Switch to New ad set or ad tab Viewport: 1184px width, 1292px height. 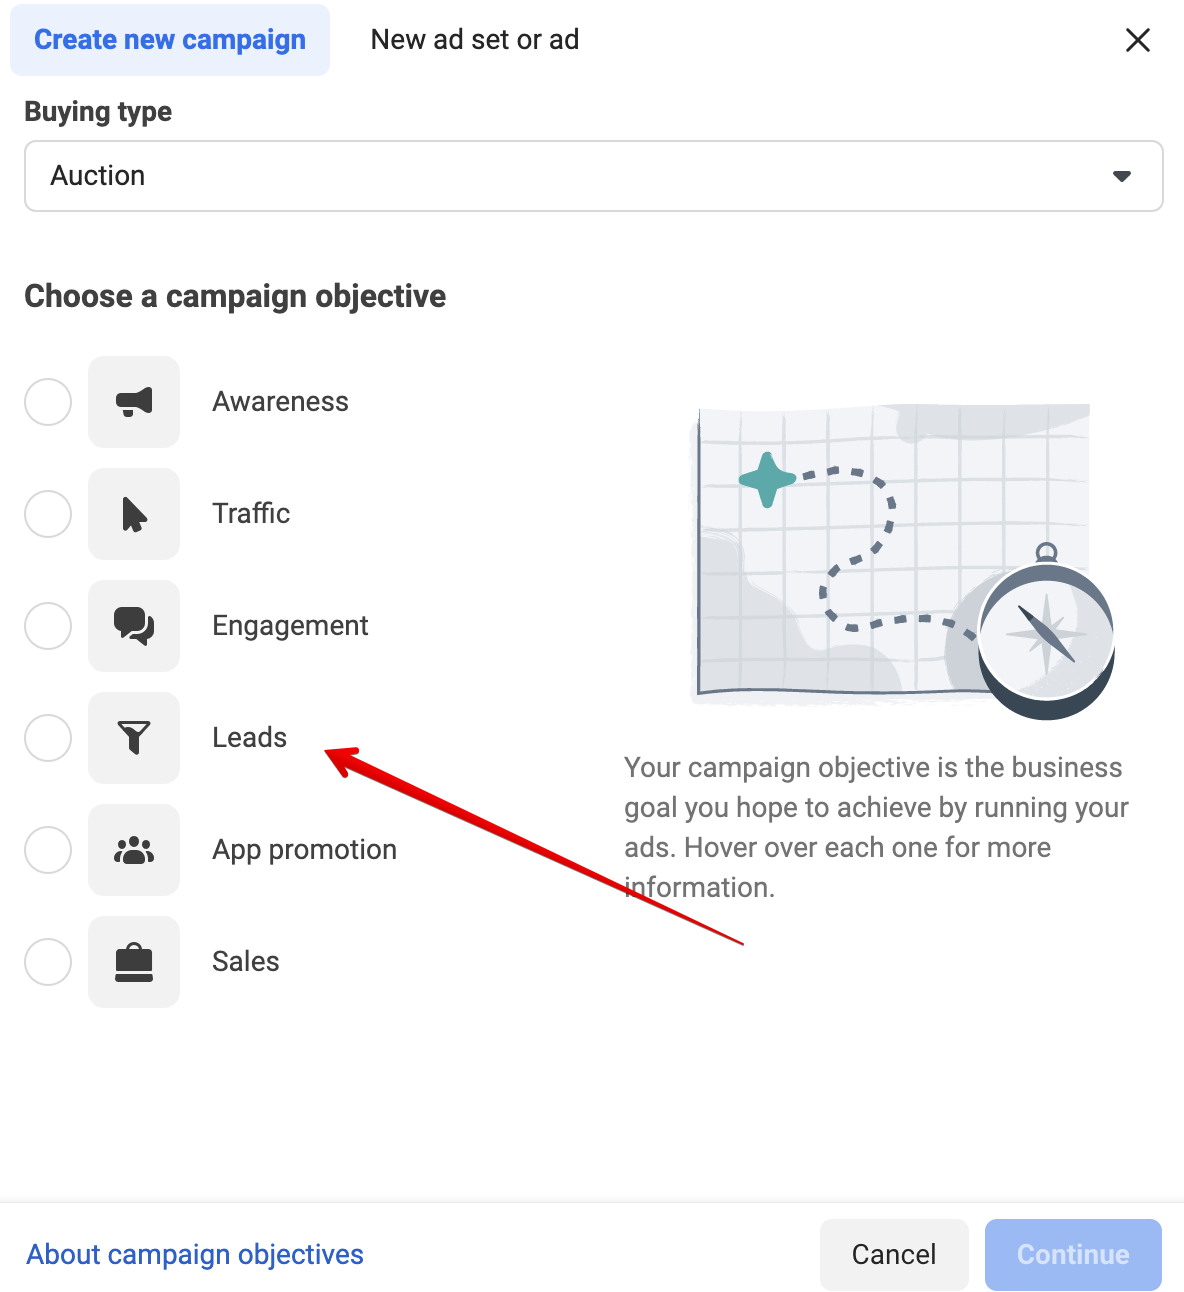[475, 40]
